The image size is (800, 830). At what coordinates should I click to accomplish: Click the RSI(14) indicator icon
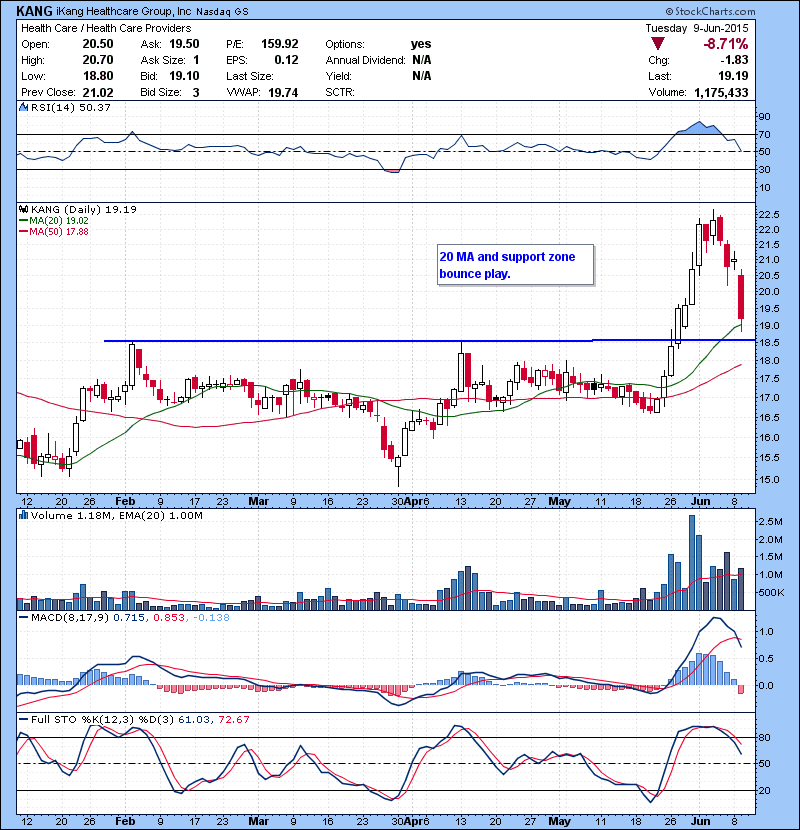point(23,107)
